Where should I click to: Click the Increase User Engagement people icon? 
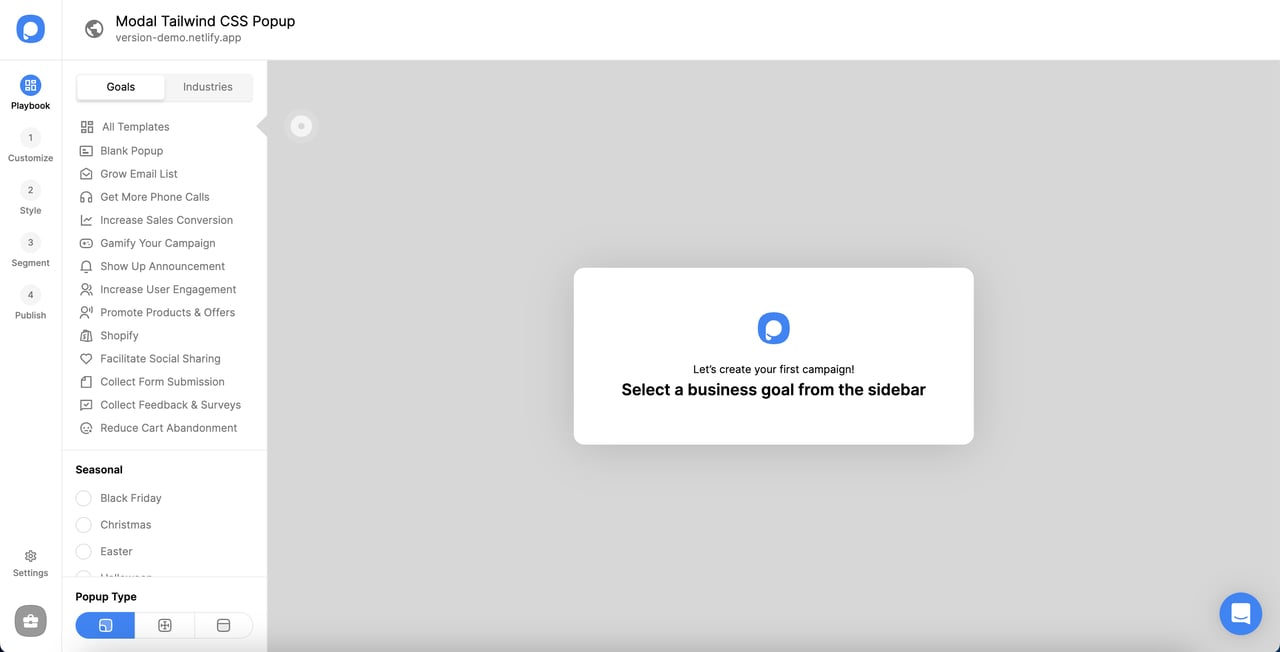point(86,289)
